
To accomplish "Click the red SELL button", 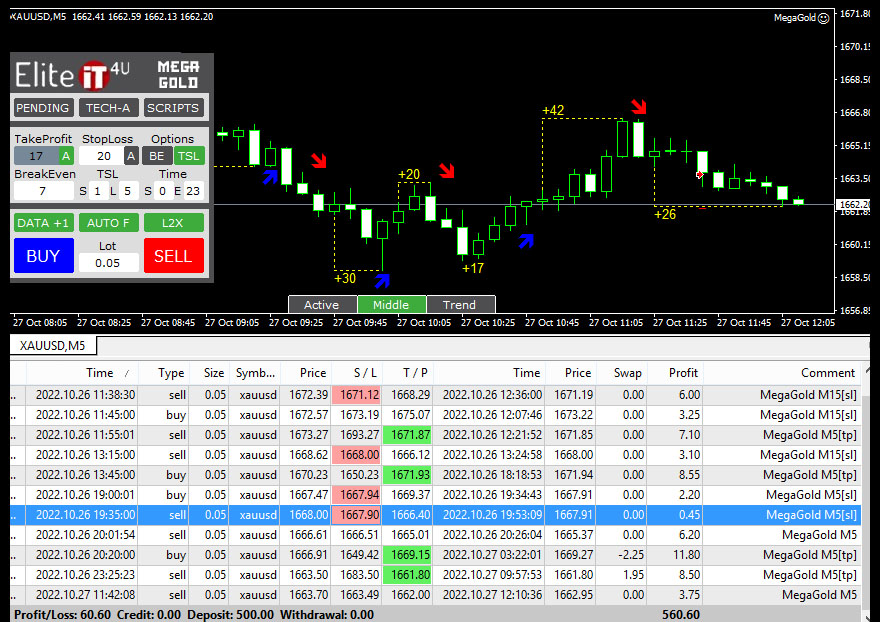I will [173, 255].
